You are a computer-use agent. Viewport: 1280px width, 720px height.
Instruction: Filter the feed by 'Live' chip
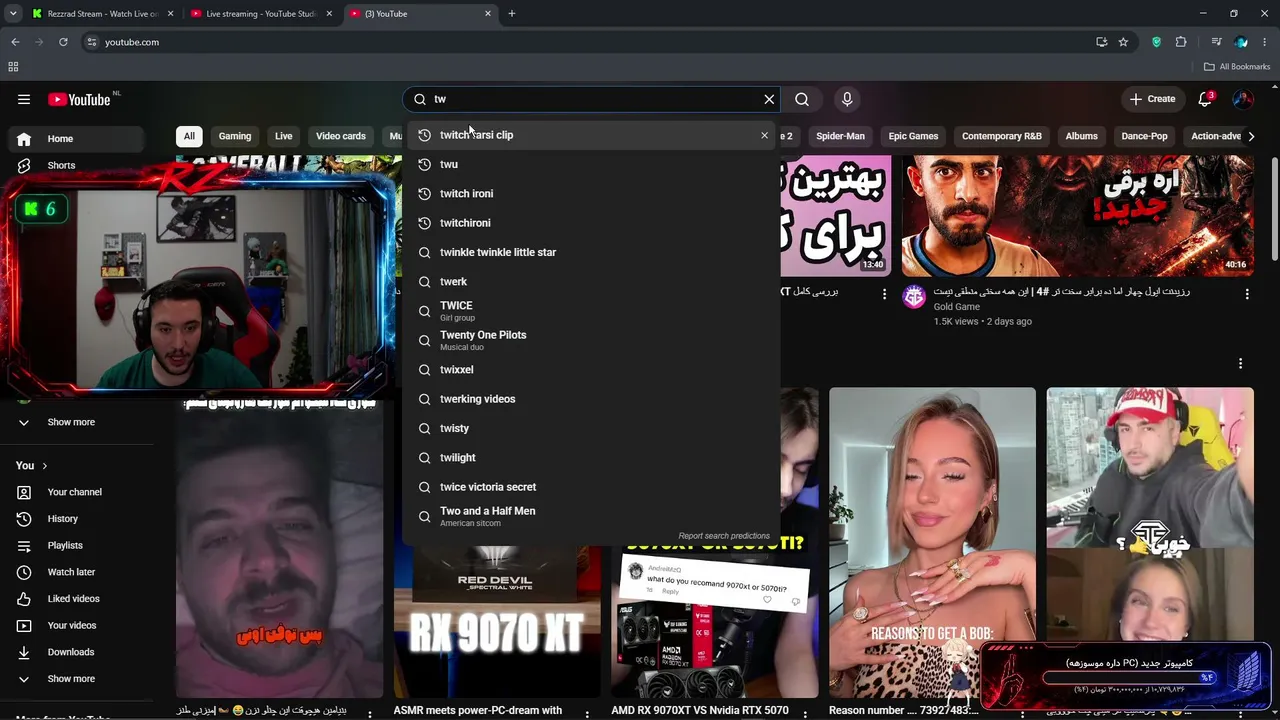coord(284,136)
